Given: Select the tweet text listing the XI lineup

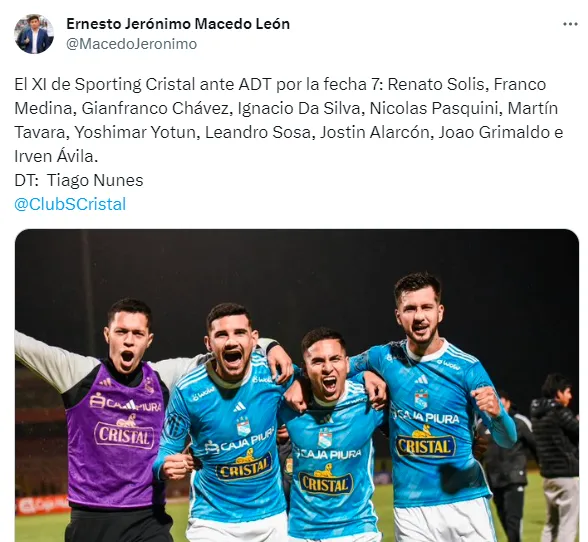Looking at the screenshot, I should click(289, 120).
